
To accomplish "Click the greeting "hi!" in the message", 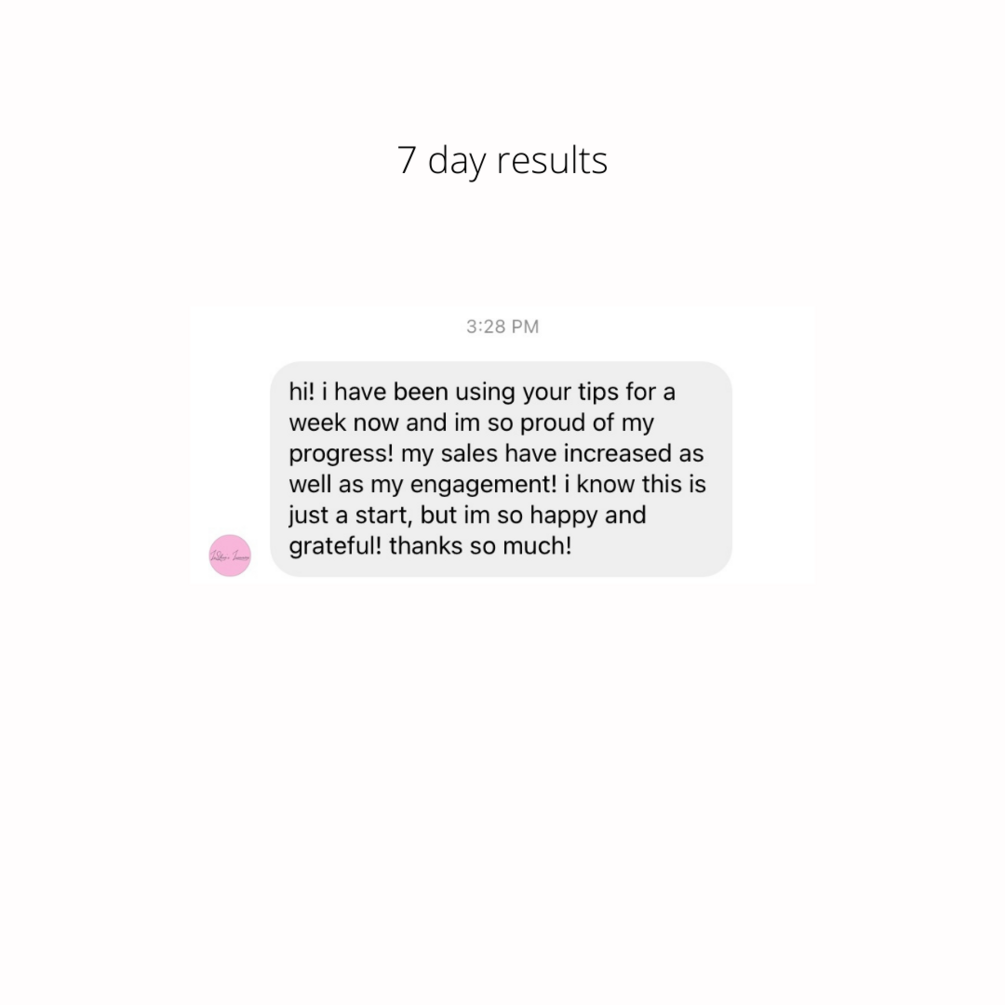I will pyautogui.click(x=302, y=392).
